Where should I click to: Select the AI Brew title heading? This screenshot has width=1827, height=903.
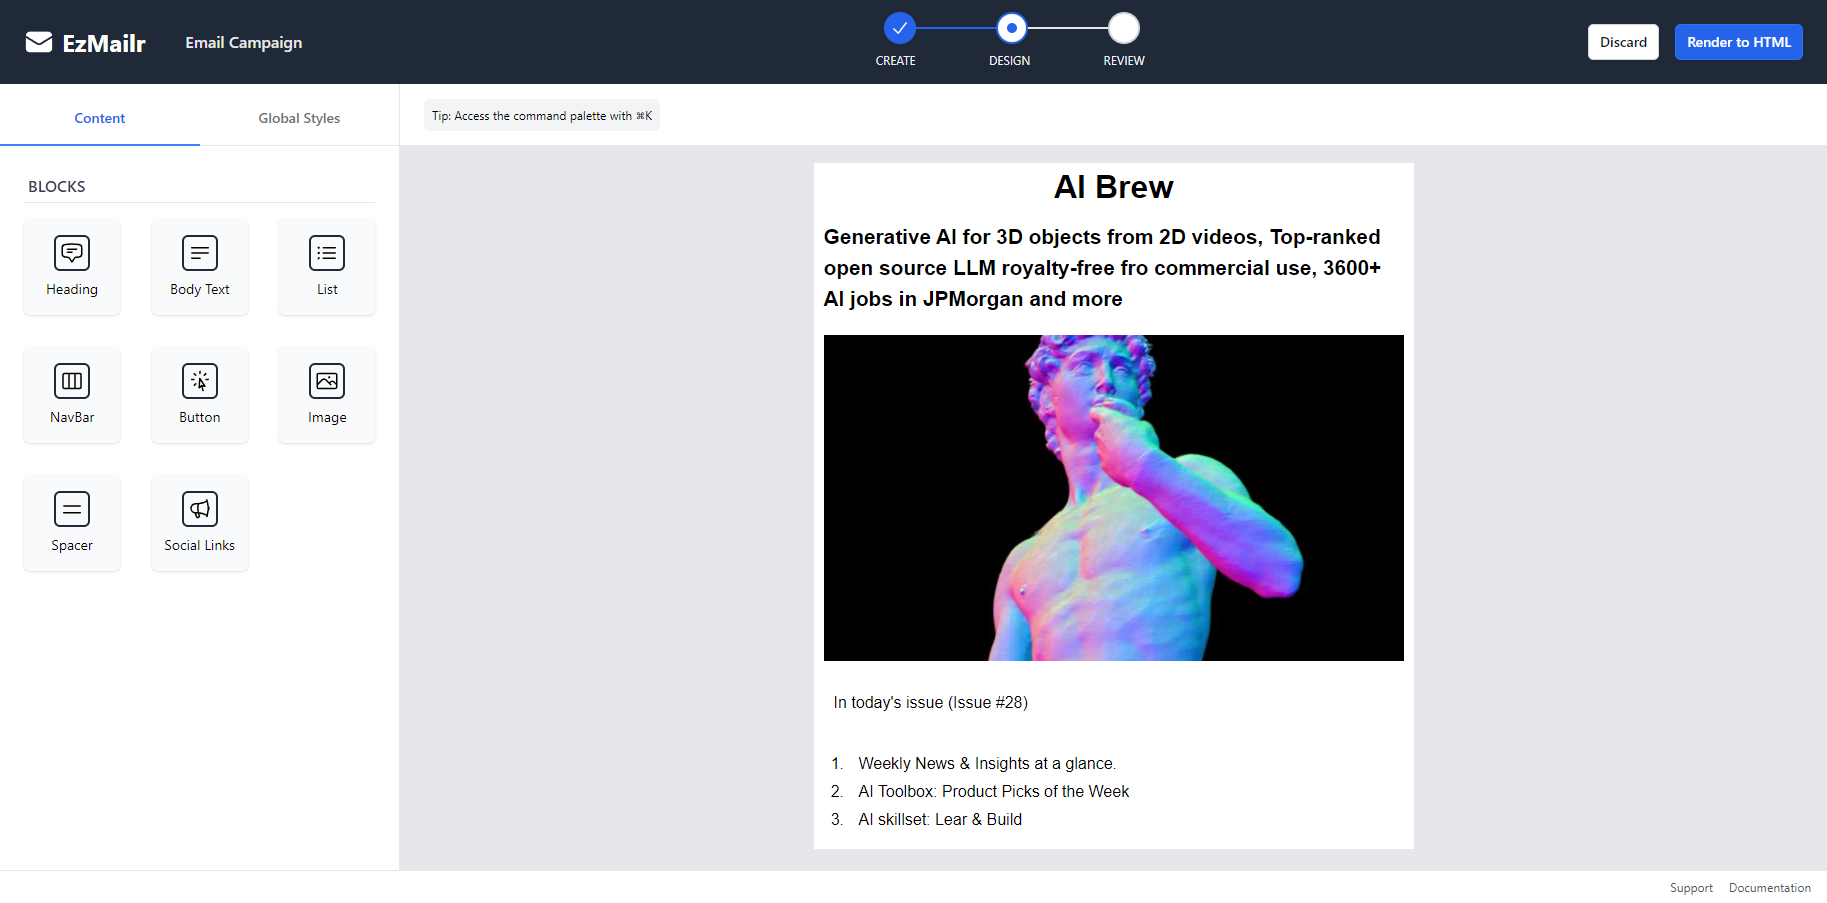point(1113,187)
